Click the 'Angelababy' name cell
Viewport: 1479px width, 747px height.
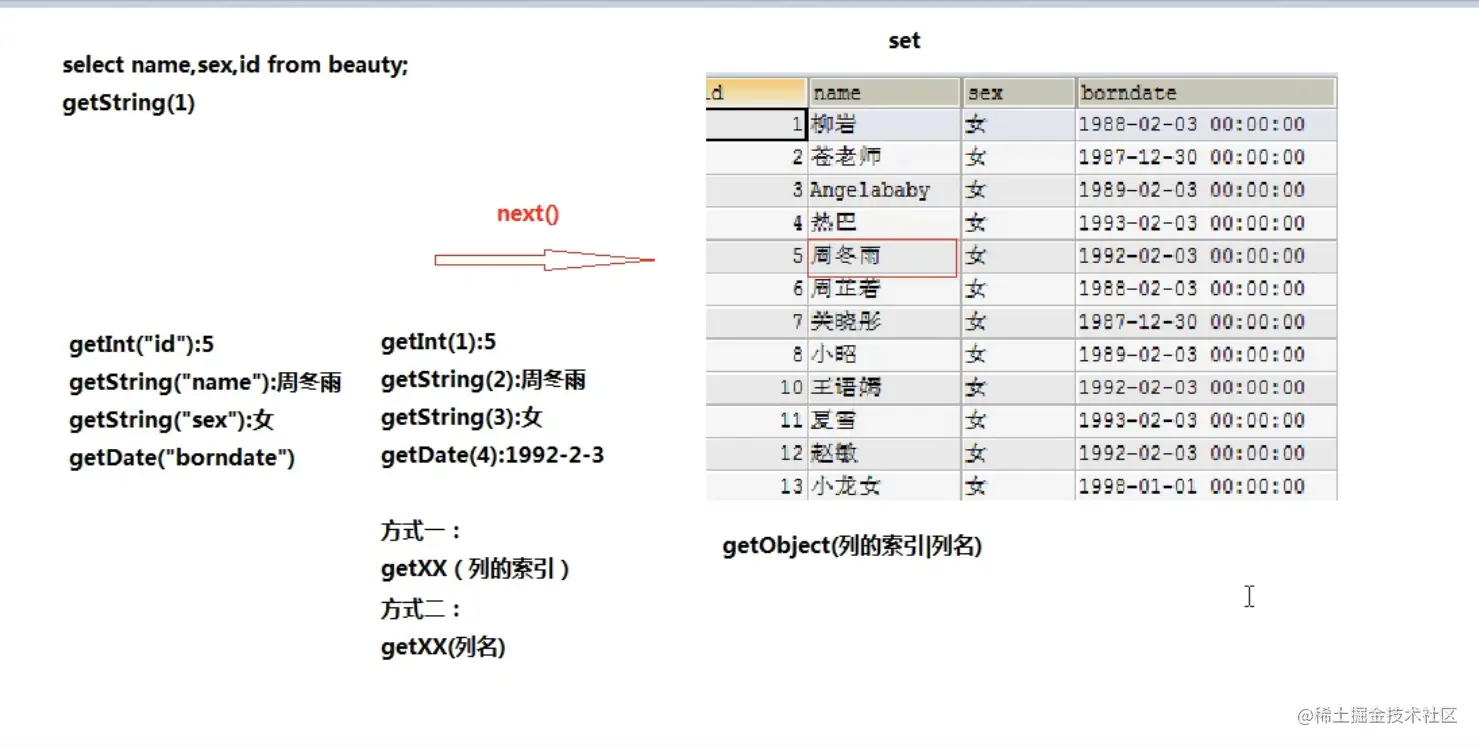[x=884, y=190]
